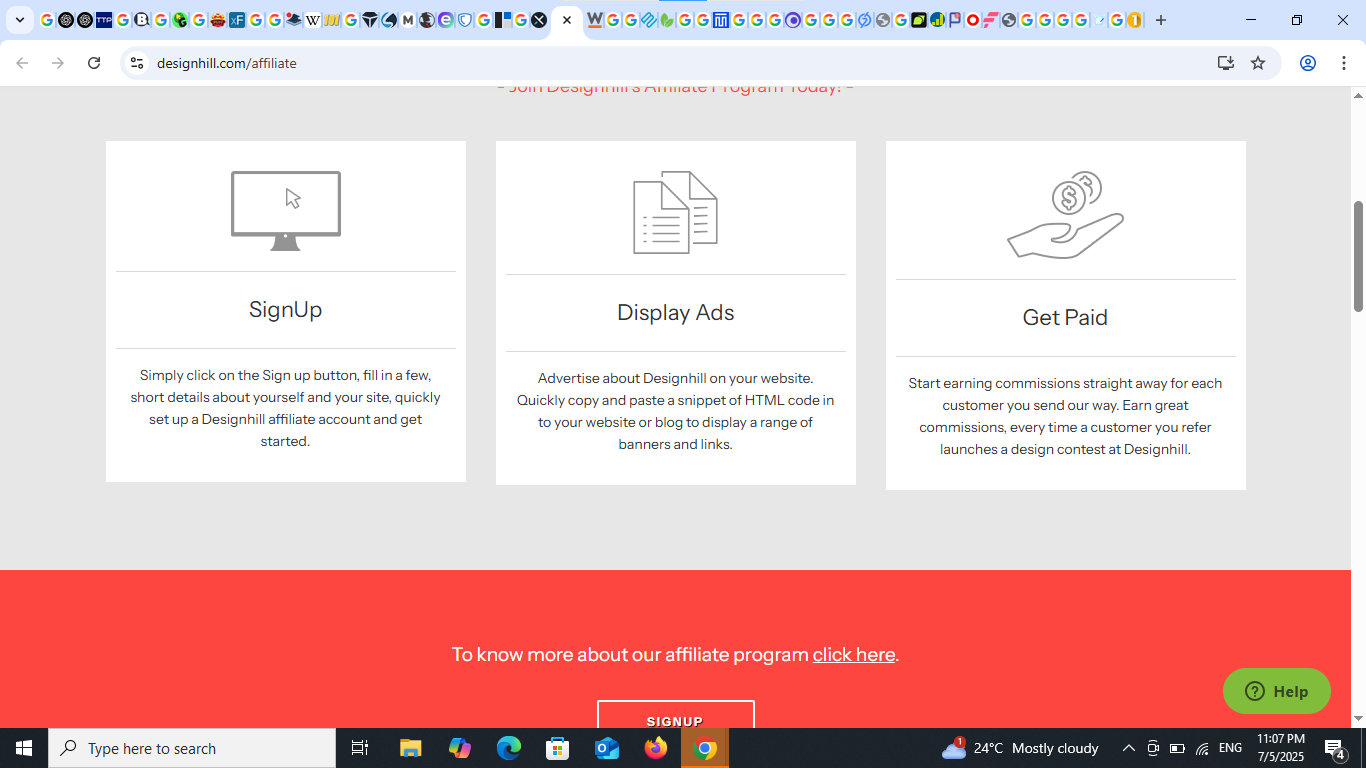The width and height of the screenshot is (1366, 768).
Task: Switch to the Wikipedia W tab
Action: click(x=313, y=20)
